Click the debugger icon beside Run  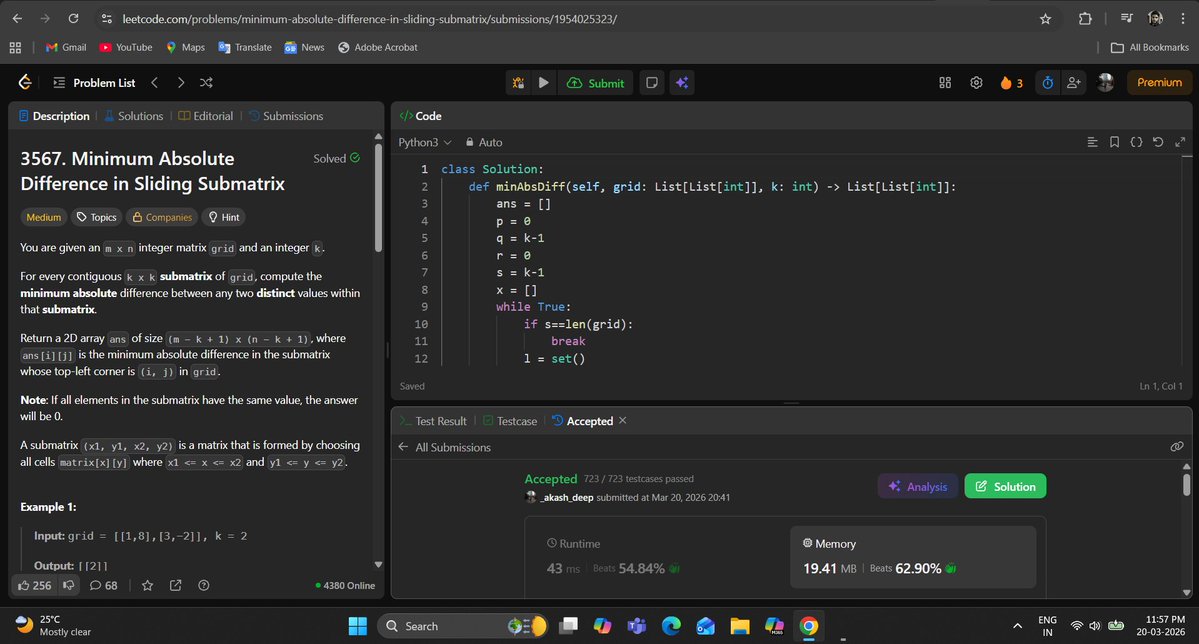(x=518, y=83)
